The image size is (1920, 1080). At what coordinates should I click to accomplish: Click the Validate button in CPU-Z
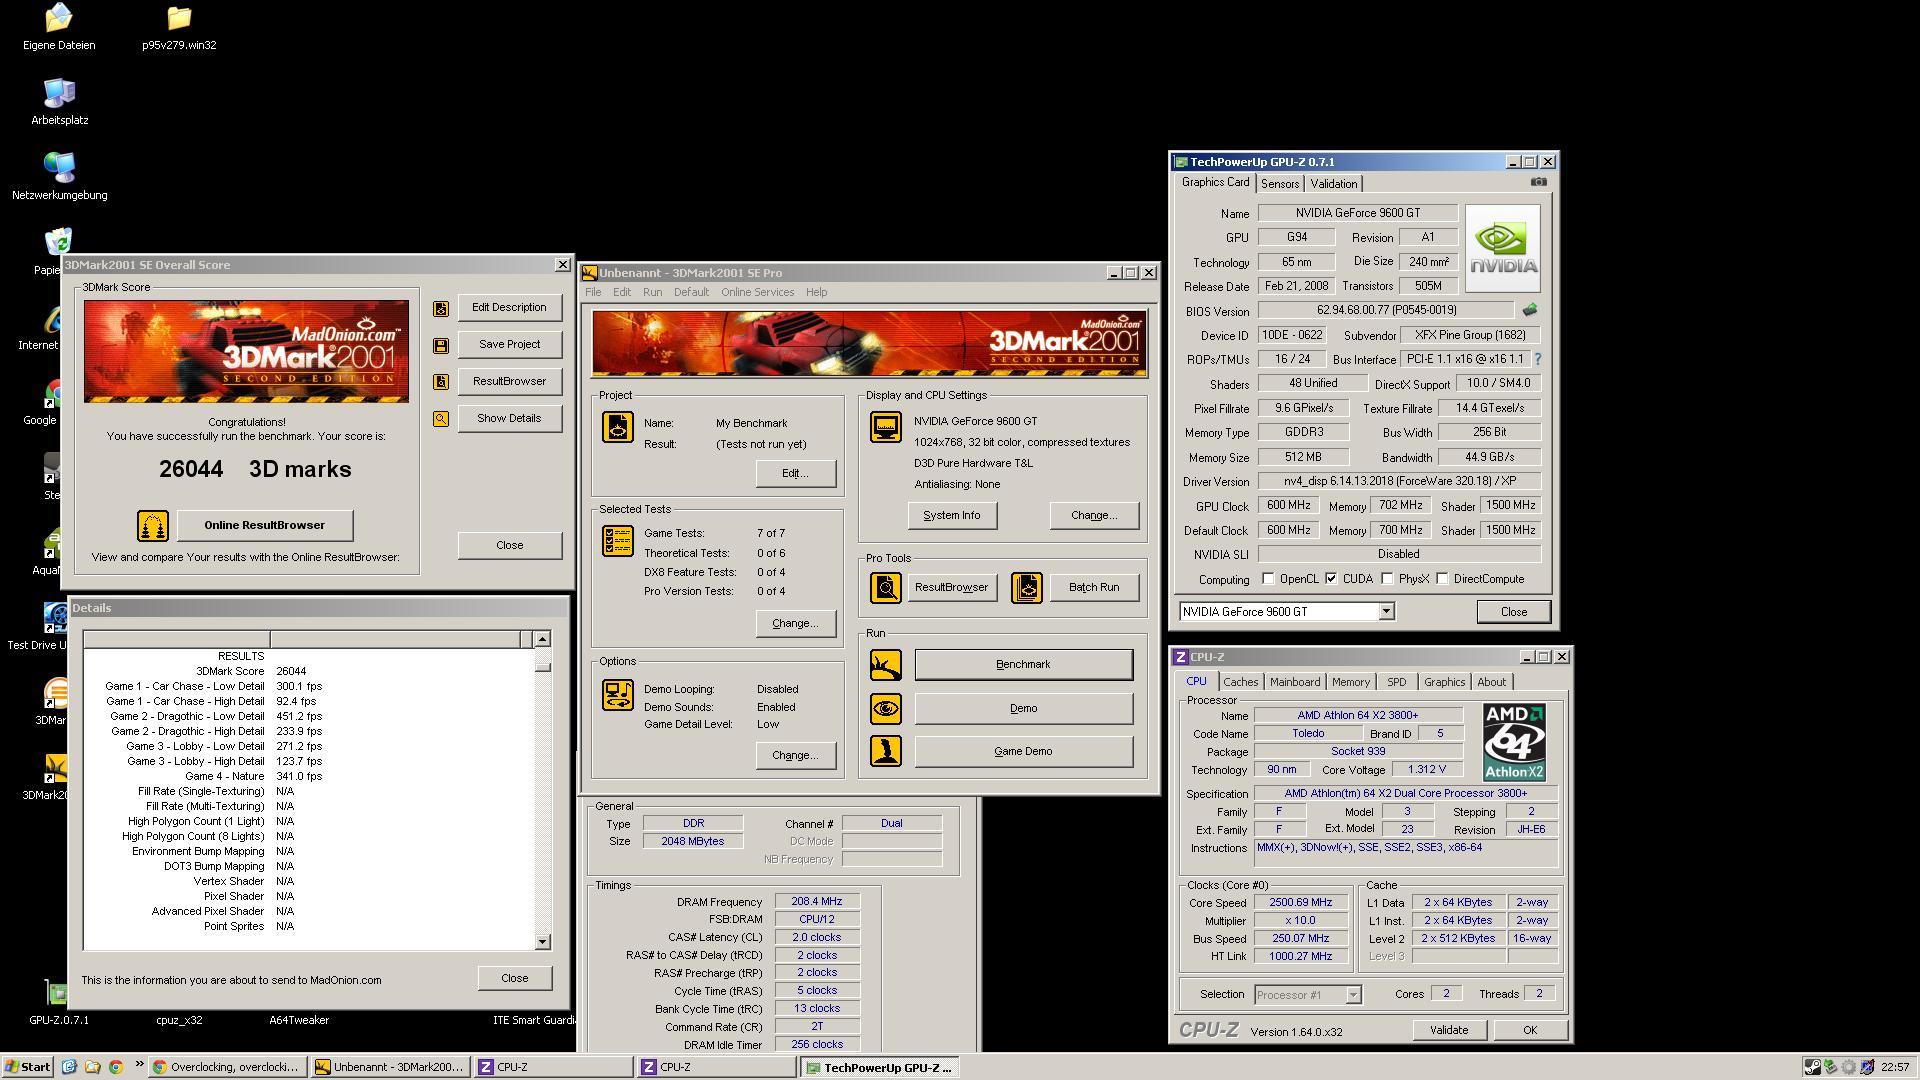point(1448,1031)
